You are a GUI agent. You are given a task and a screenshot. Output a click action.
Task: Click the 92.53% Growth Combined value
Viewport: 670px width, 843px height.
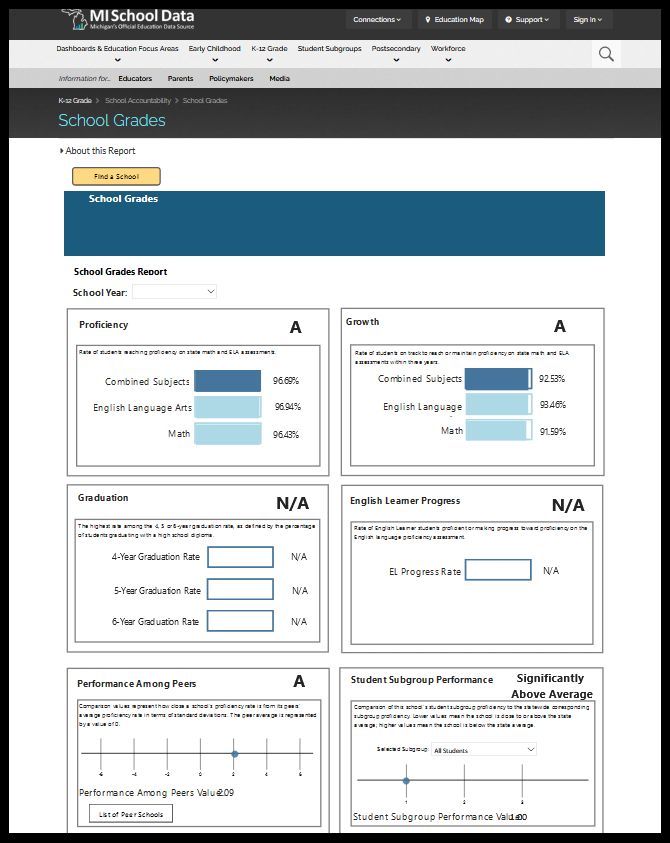click(x=552, y=378)
